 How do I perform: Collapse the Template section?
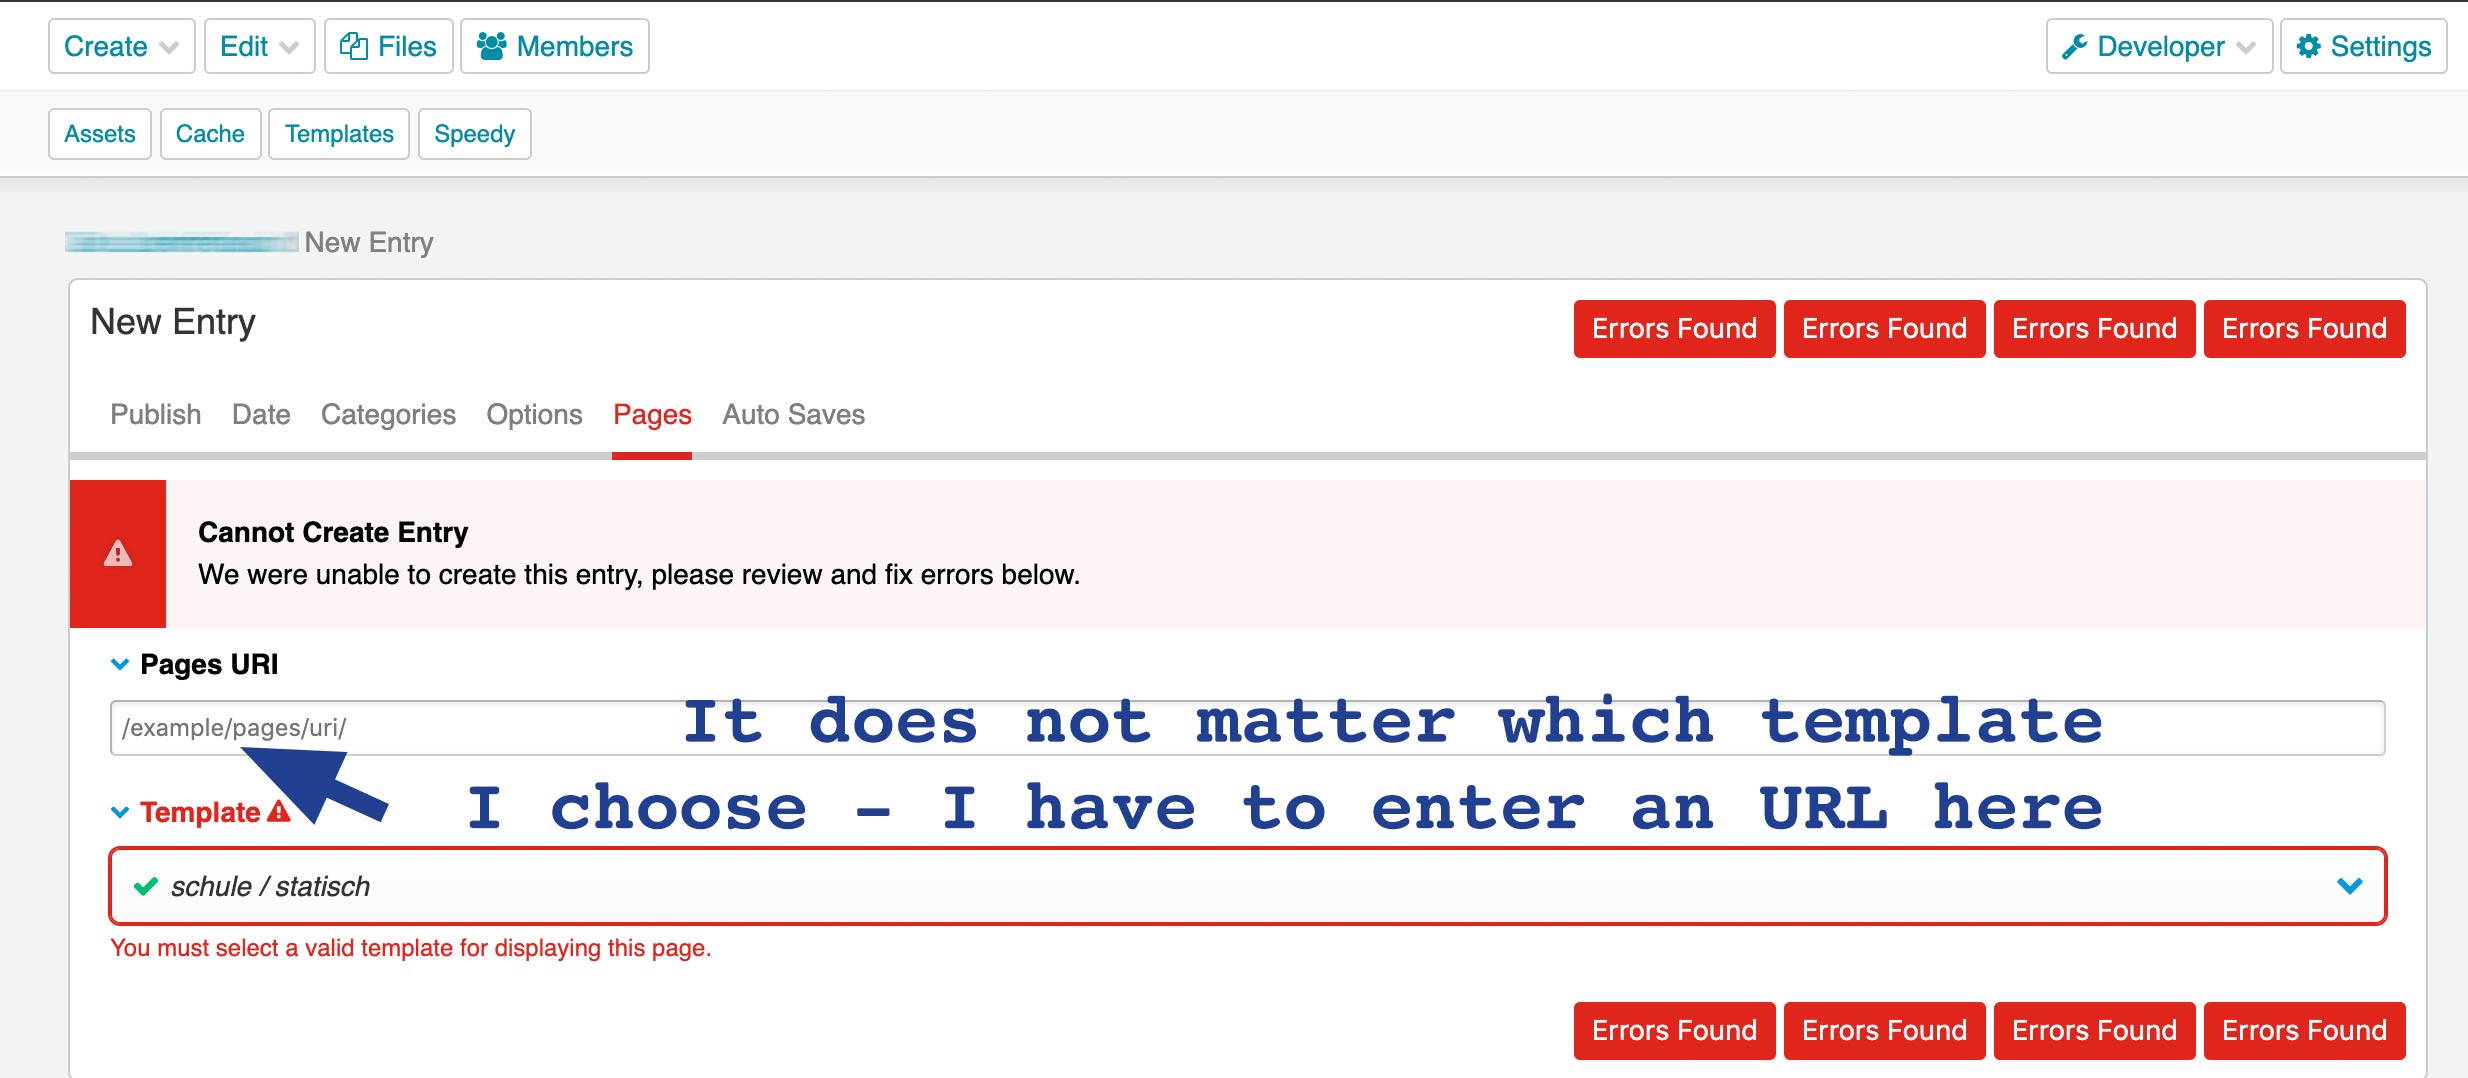coord(119,811)
